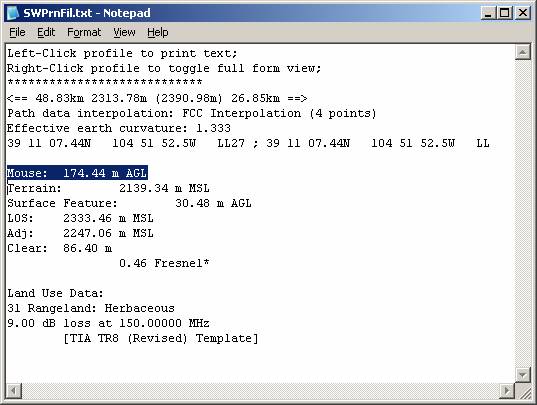Click the vertical scrollbar down arrow
The height and width of the screenshot is (405, 537).
click(523, 375)
